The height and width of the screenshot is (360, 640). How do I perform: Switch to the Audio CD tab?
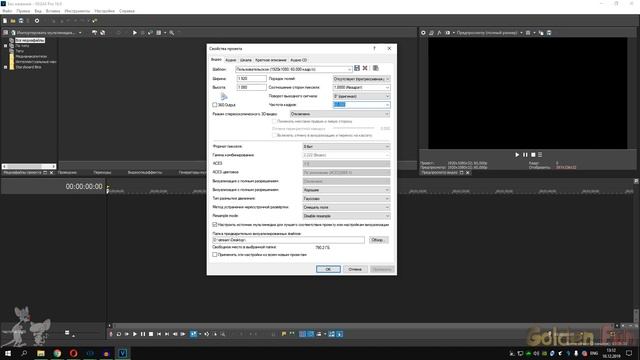click(298, 60)
